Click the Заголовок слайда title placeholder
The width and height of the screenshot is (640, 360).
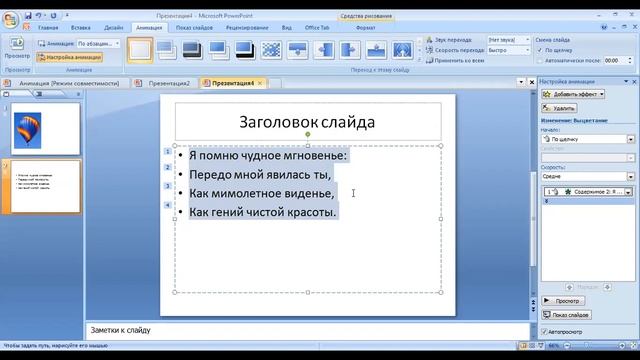(308, 122)
